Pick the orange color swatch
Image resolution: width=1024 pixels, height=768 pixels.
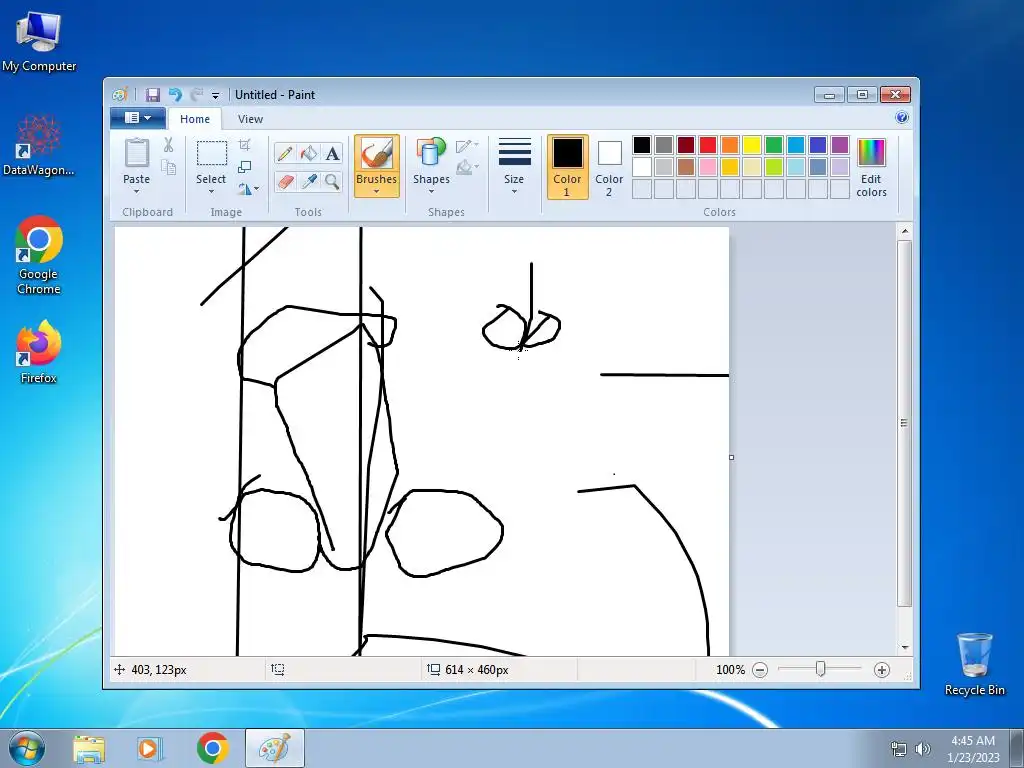click(x=730, y=145)
